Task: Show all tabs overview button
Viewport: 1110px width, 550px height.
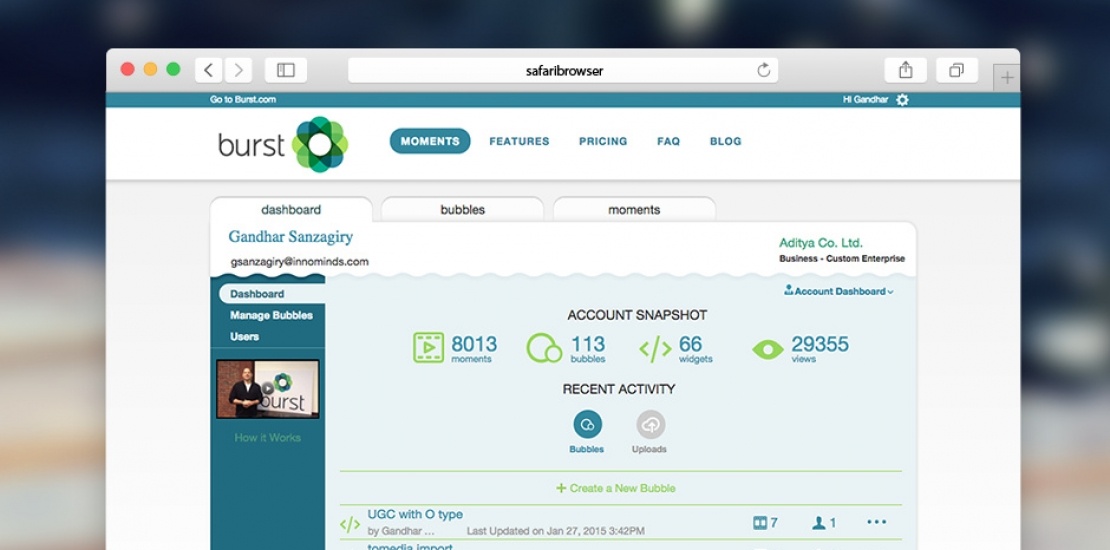Action: click(x=956, y=70)
